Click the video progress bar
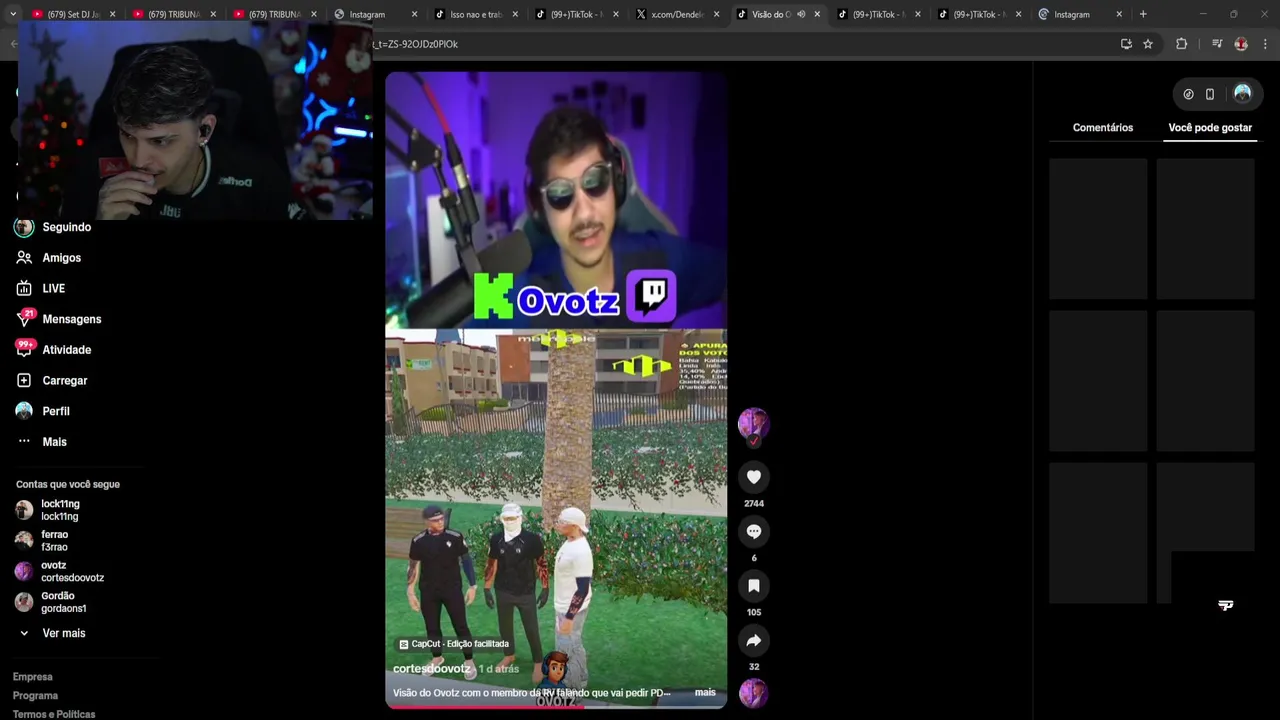1280x720 pixels. tap(556, 706)
